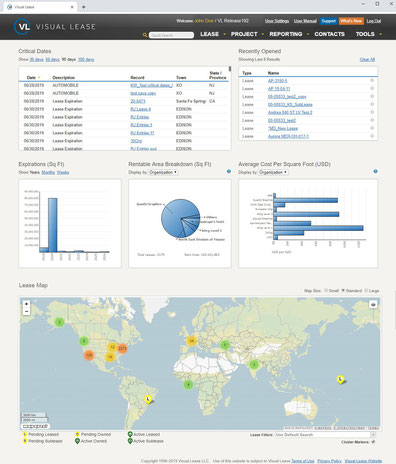Open the Privacy Policy link
The width and height of the screenshot is (396, 464).
click(x=329, y=461)
